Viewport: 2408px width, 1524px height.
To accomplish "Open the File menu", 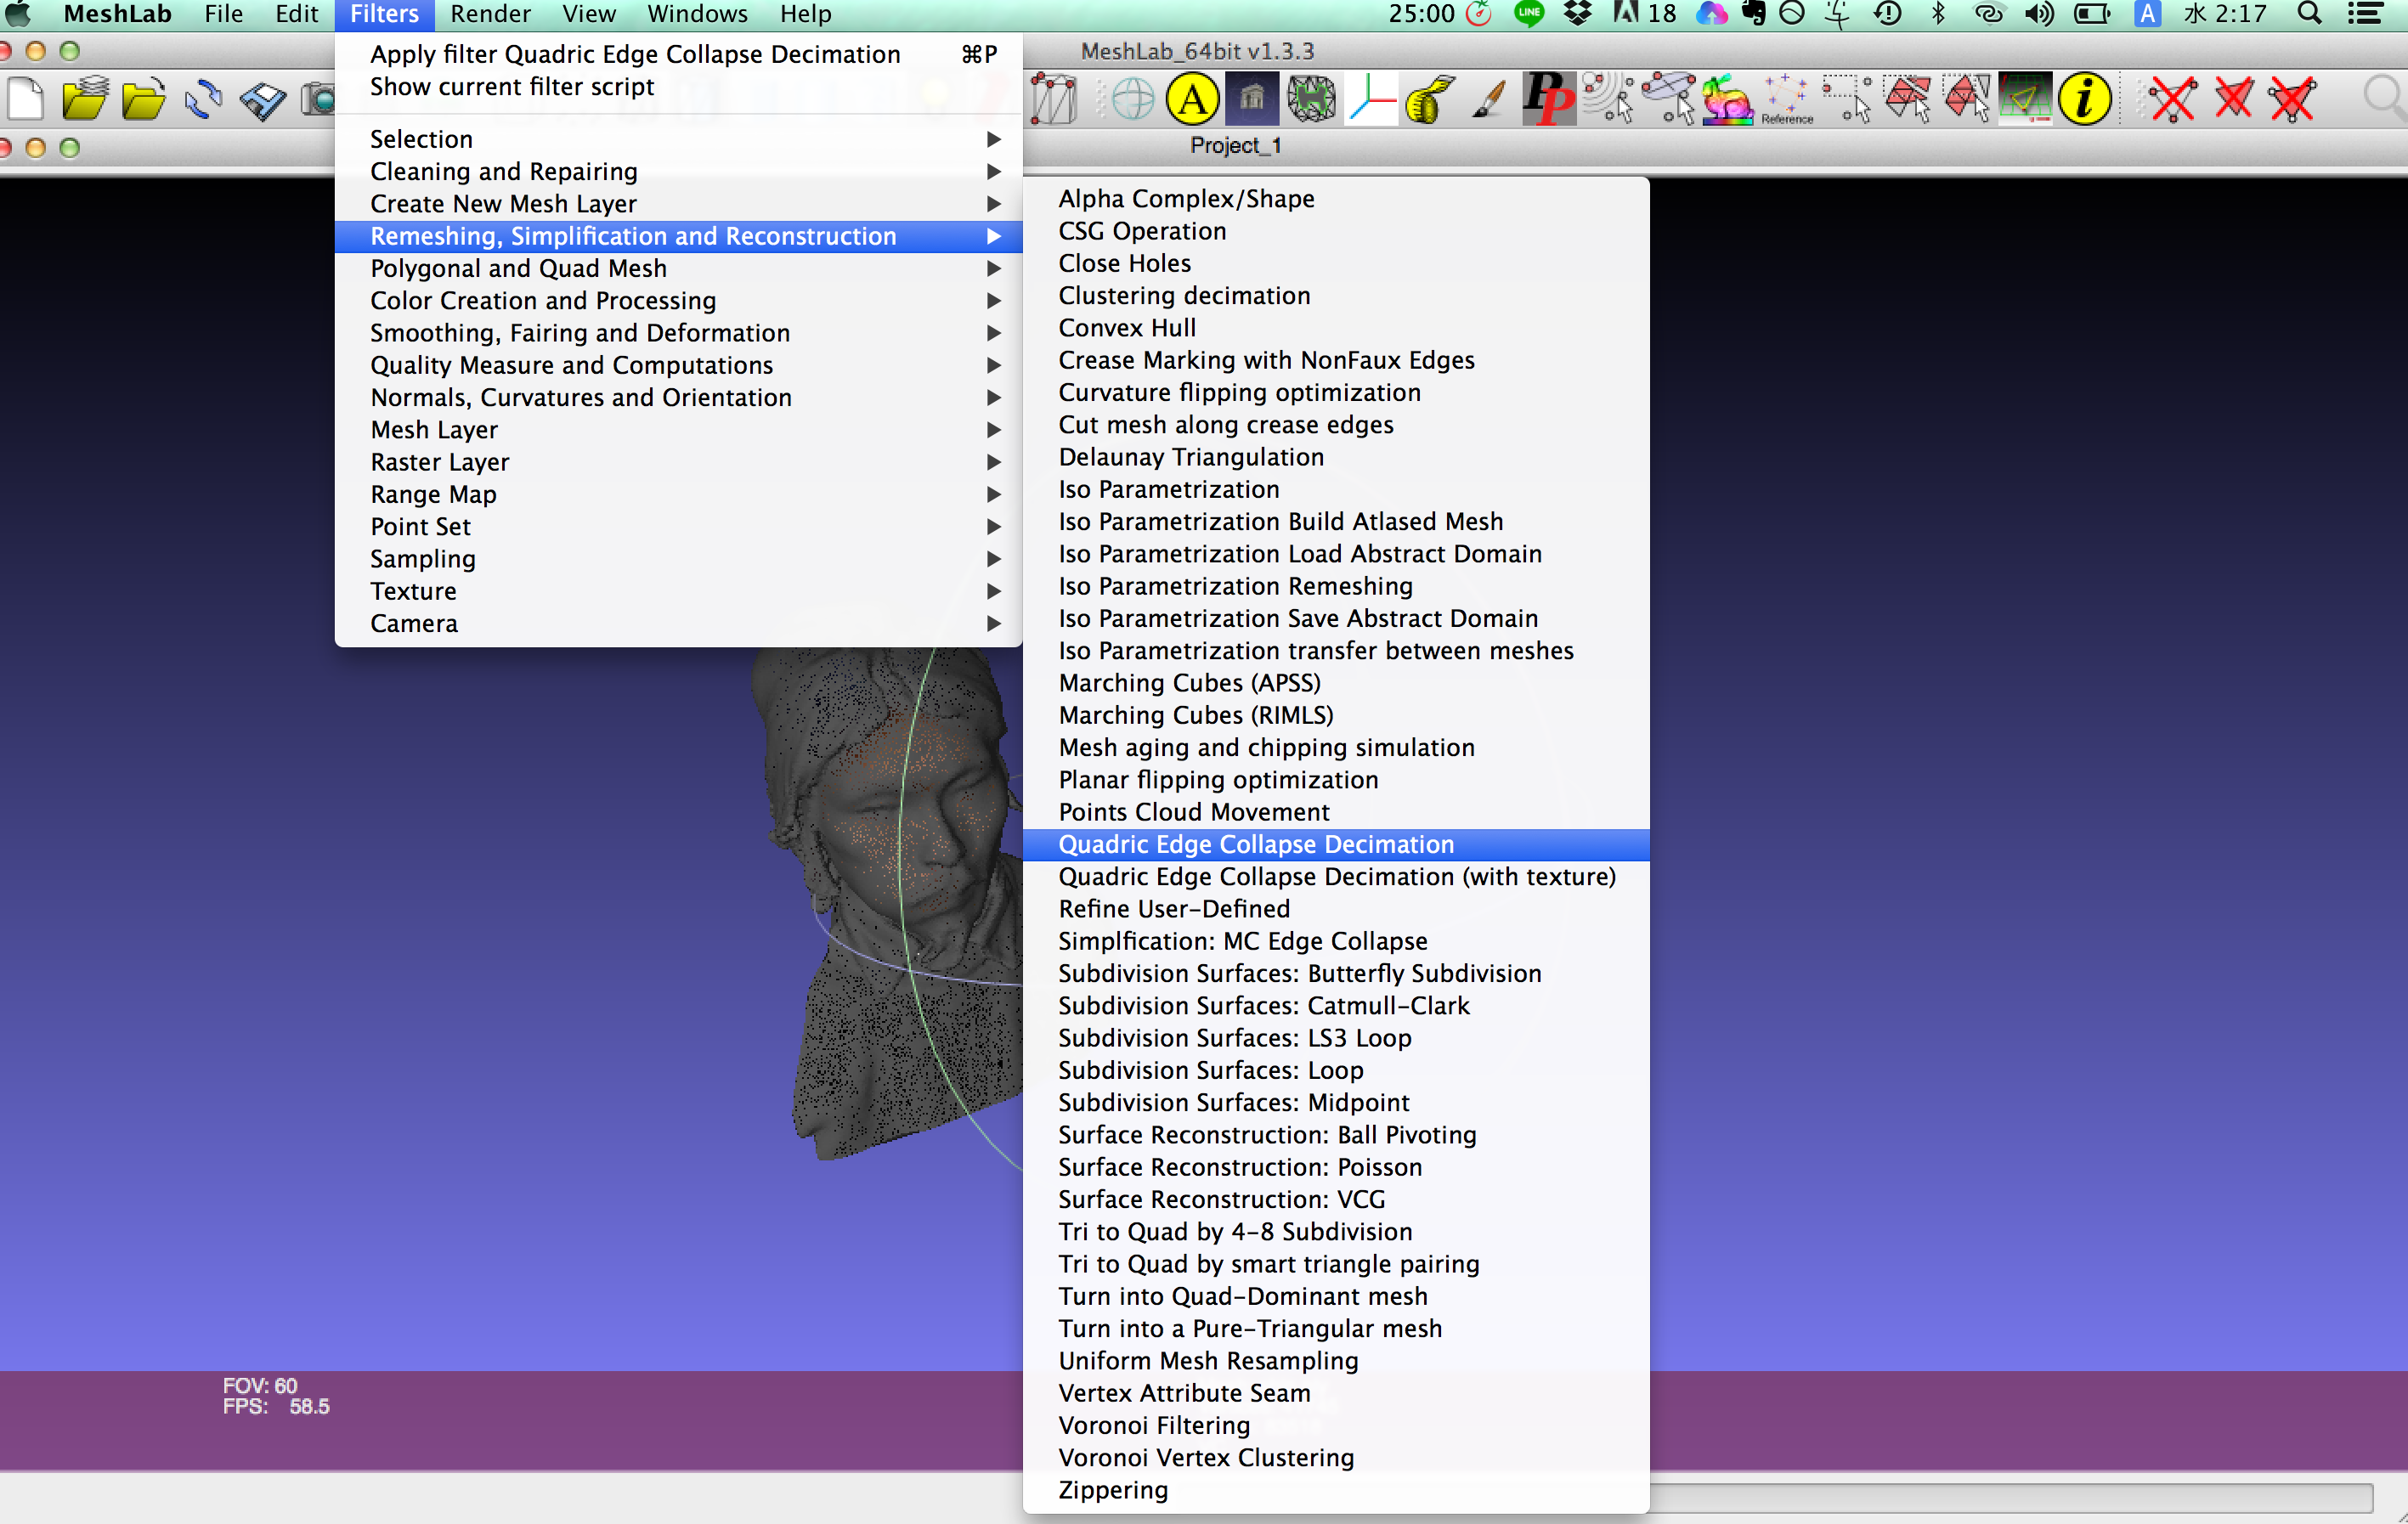I will [x=223, y=14].
